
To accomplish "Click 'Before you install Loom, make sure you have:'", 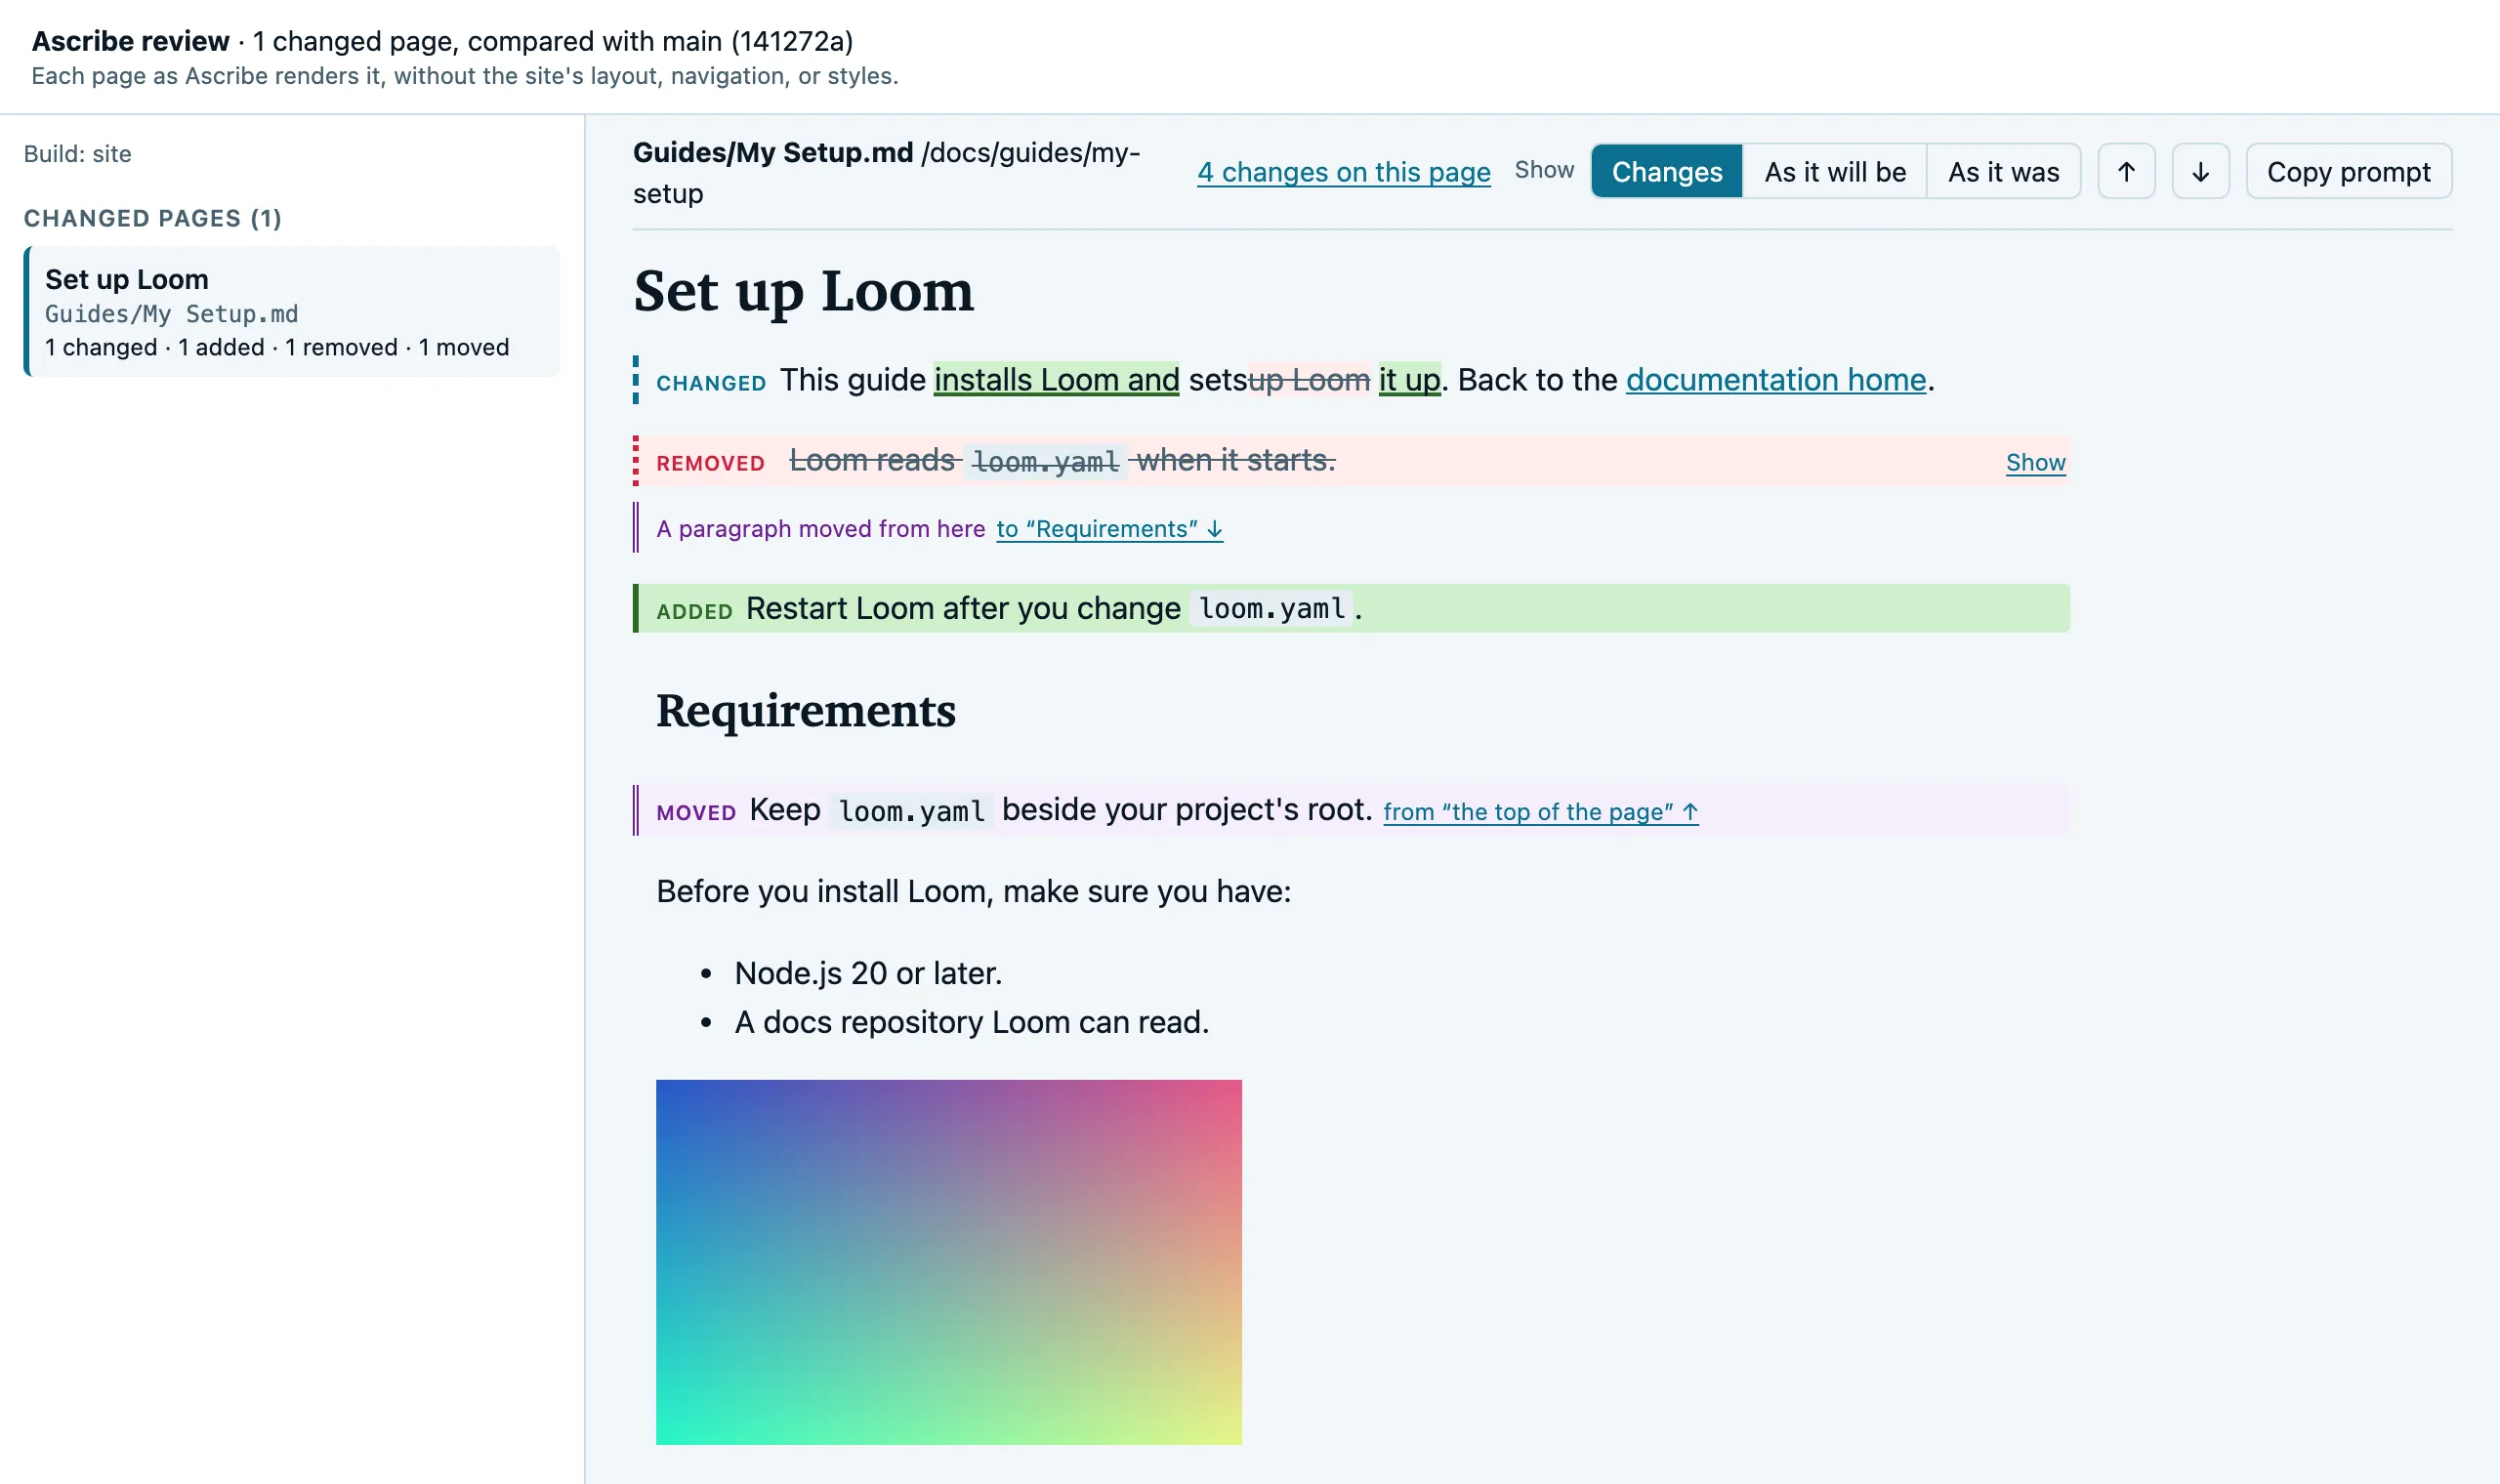I will [973, 891].
